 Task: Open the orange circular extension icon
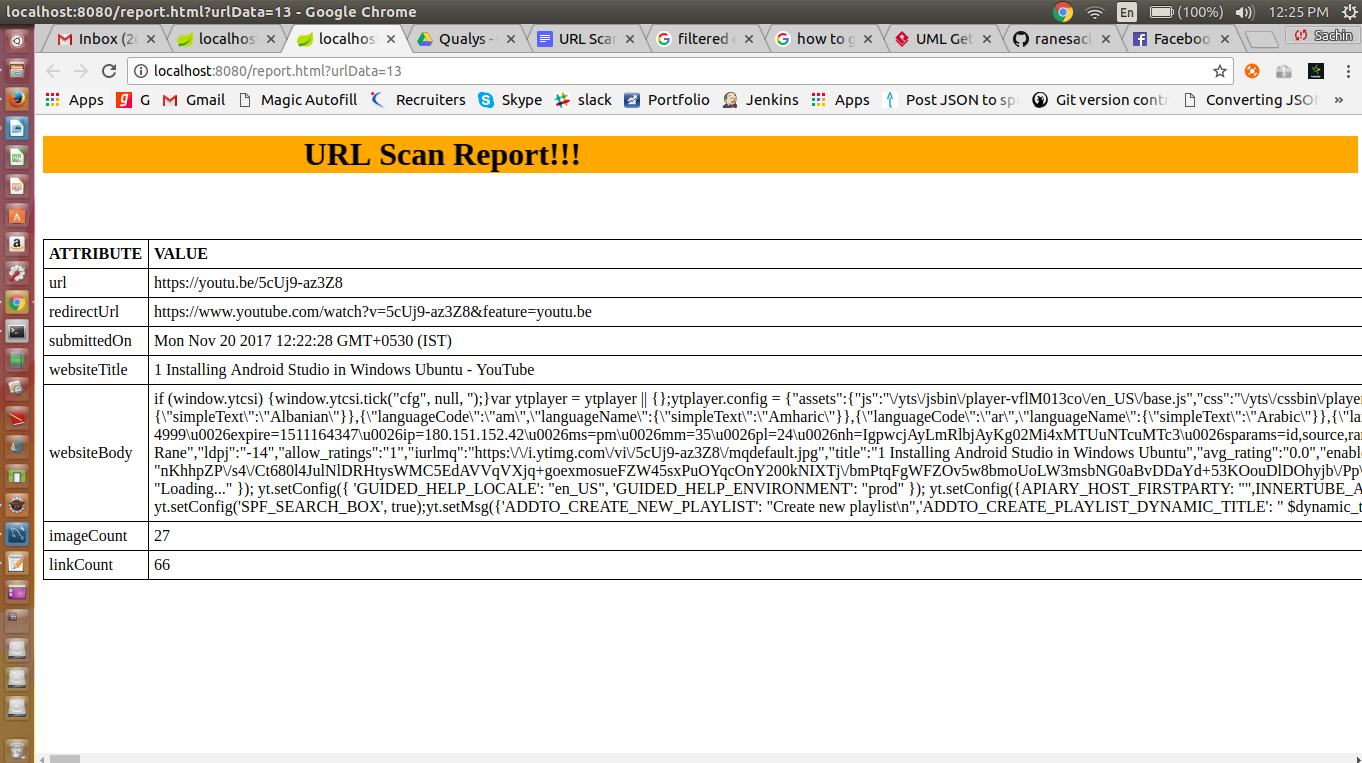coord(1252,71)
